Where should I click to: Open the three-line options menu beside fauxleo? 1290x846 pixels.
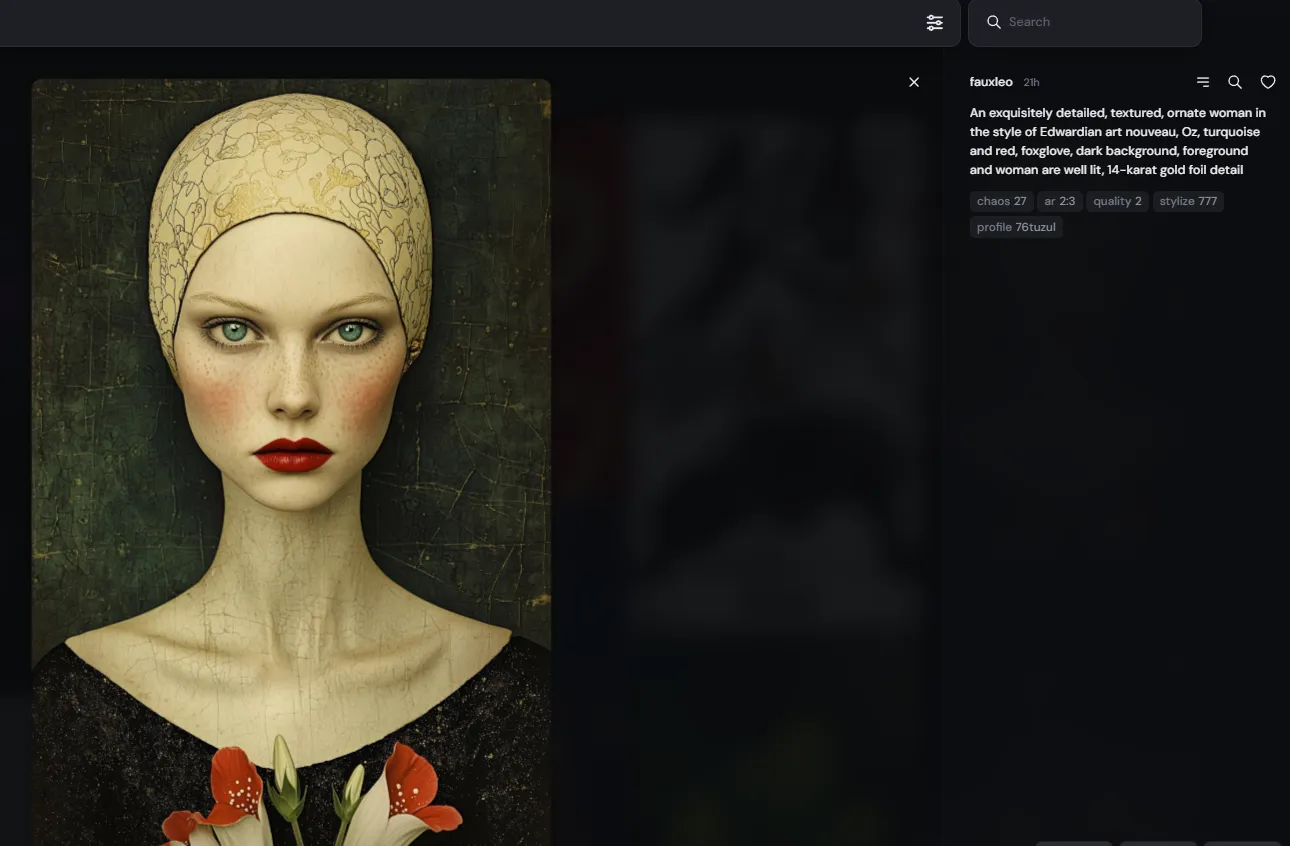point(1202,82)
